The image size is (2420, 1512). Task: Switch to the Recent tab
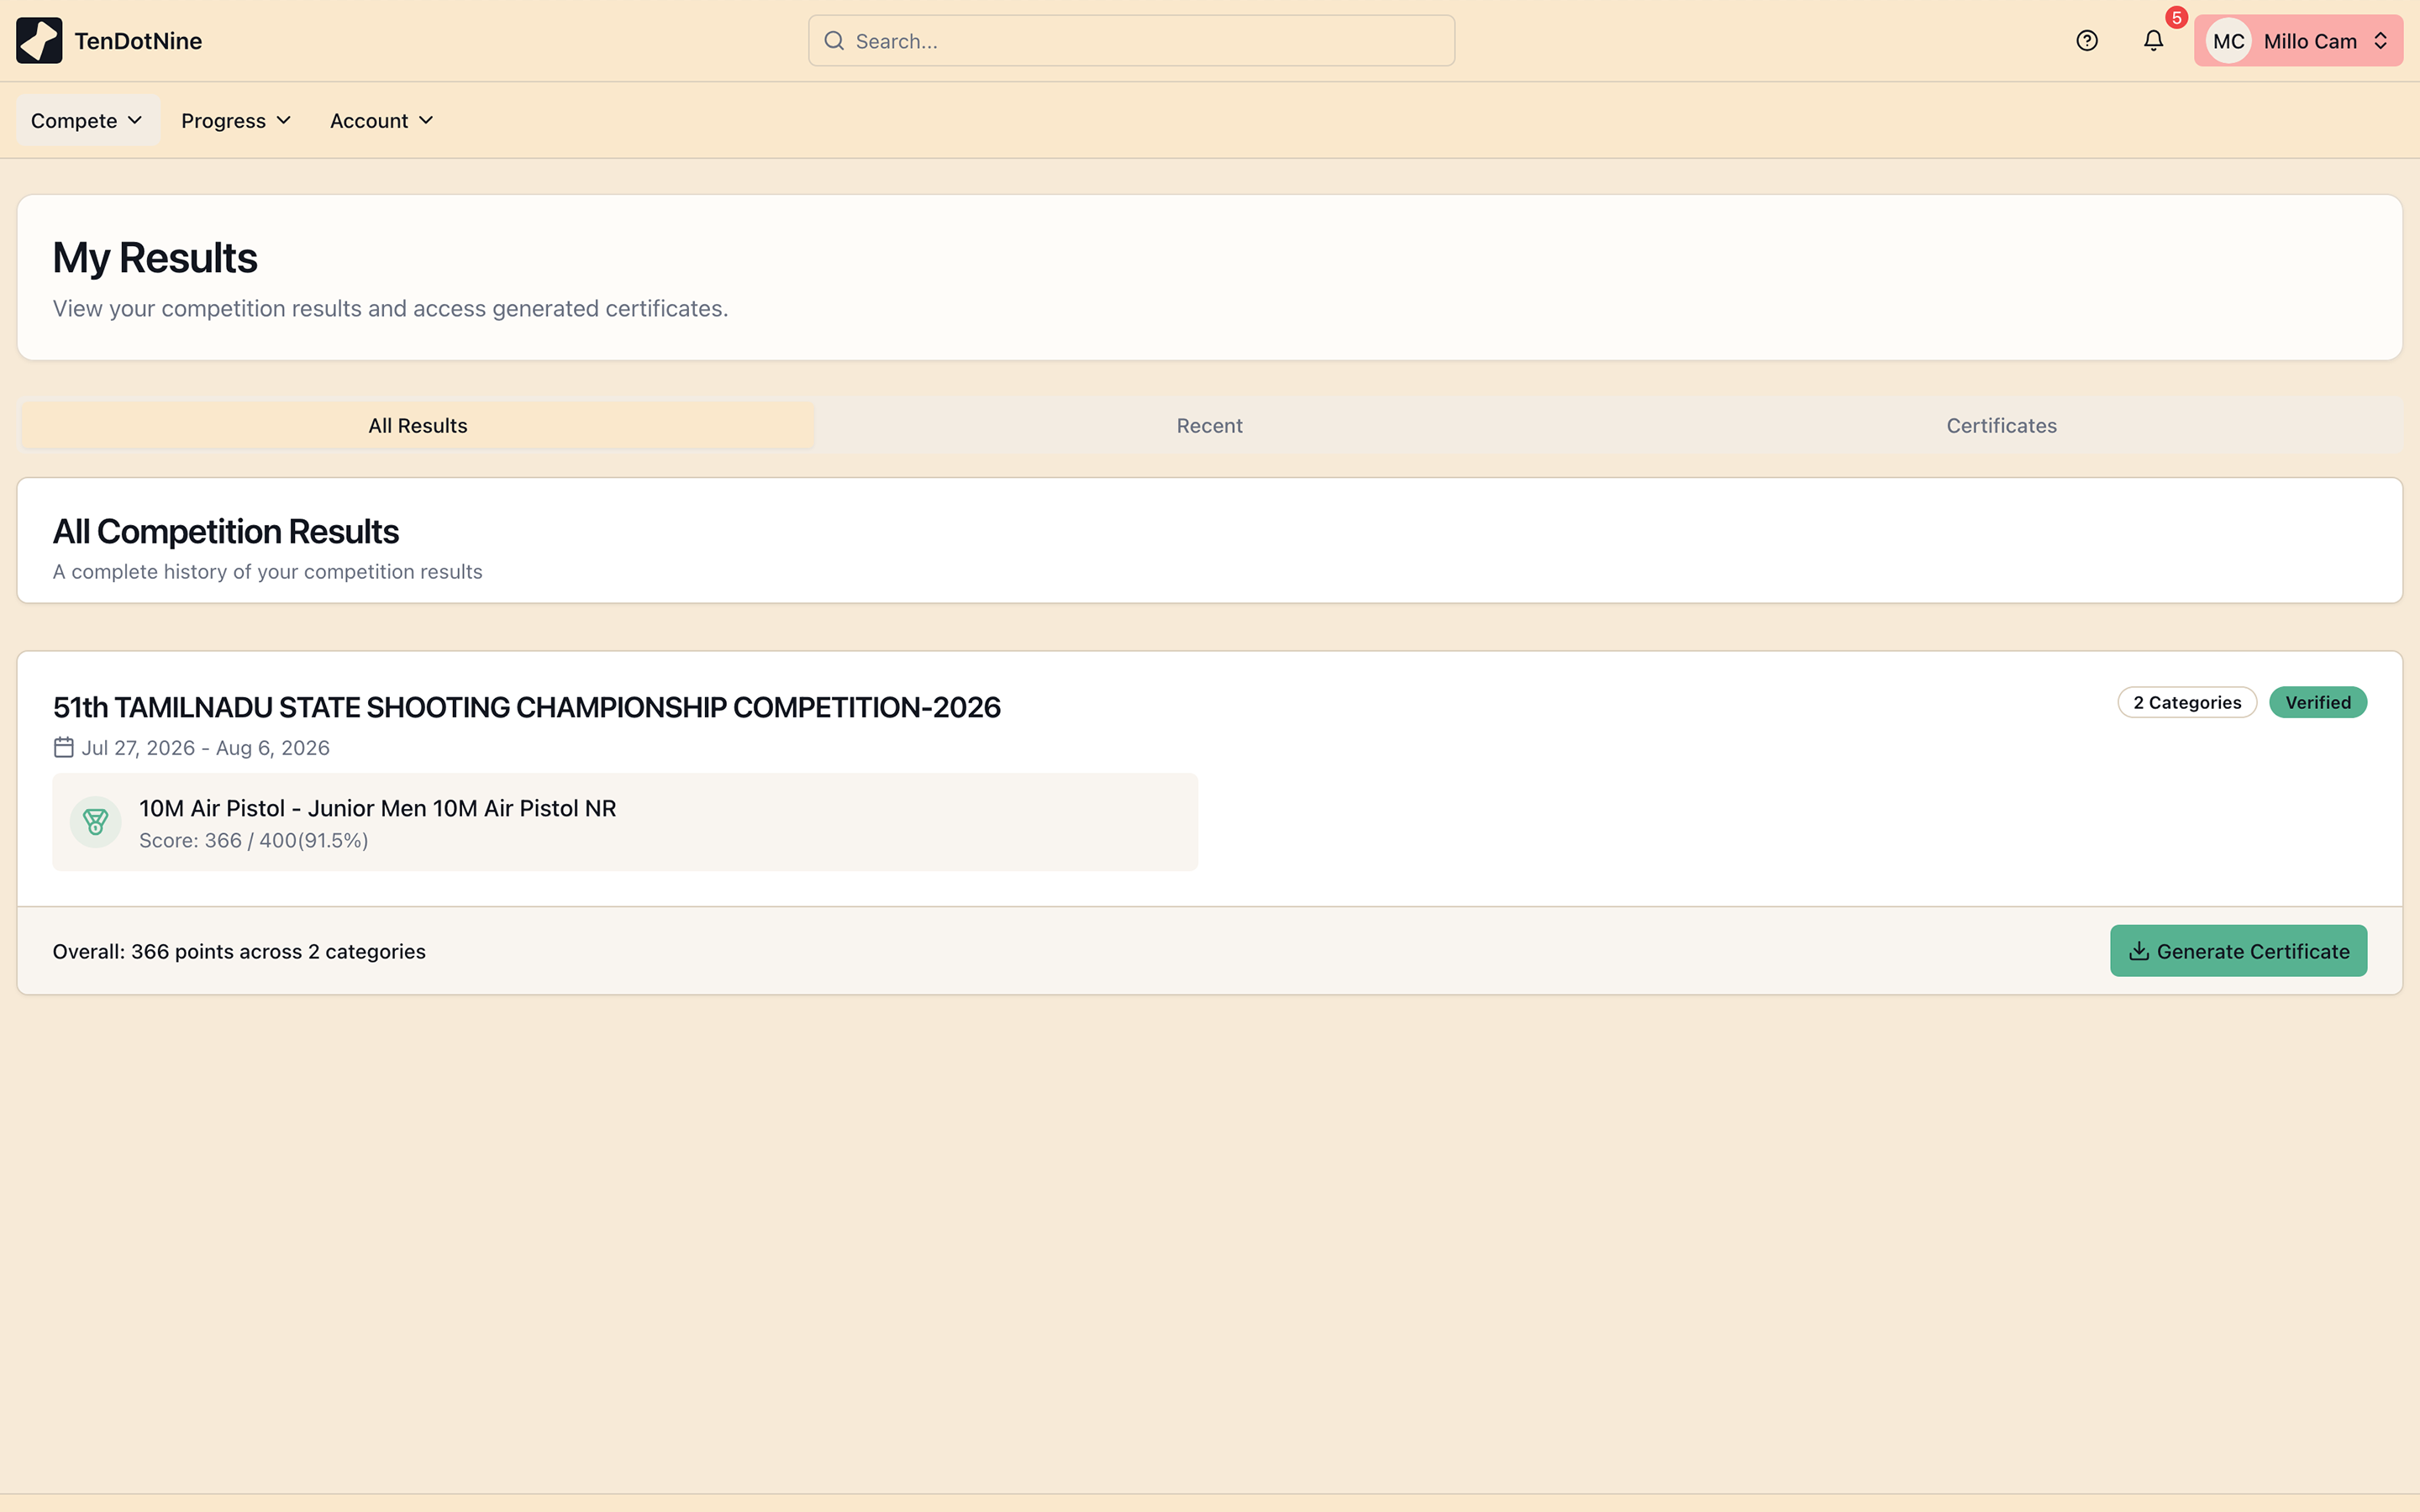tap(1209, 426)
